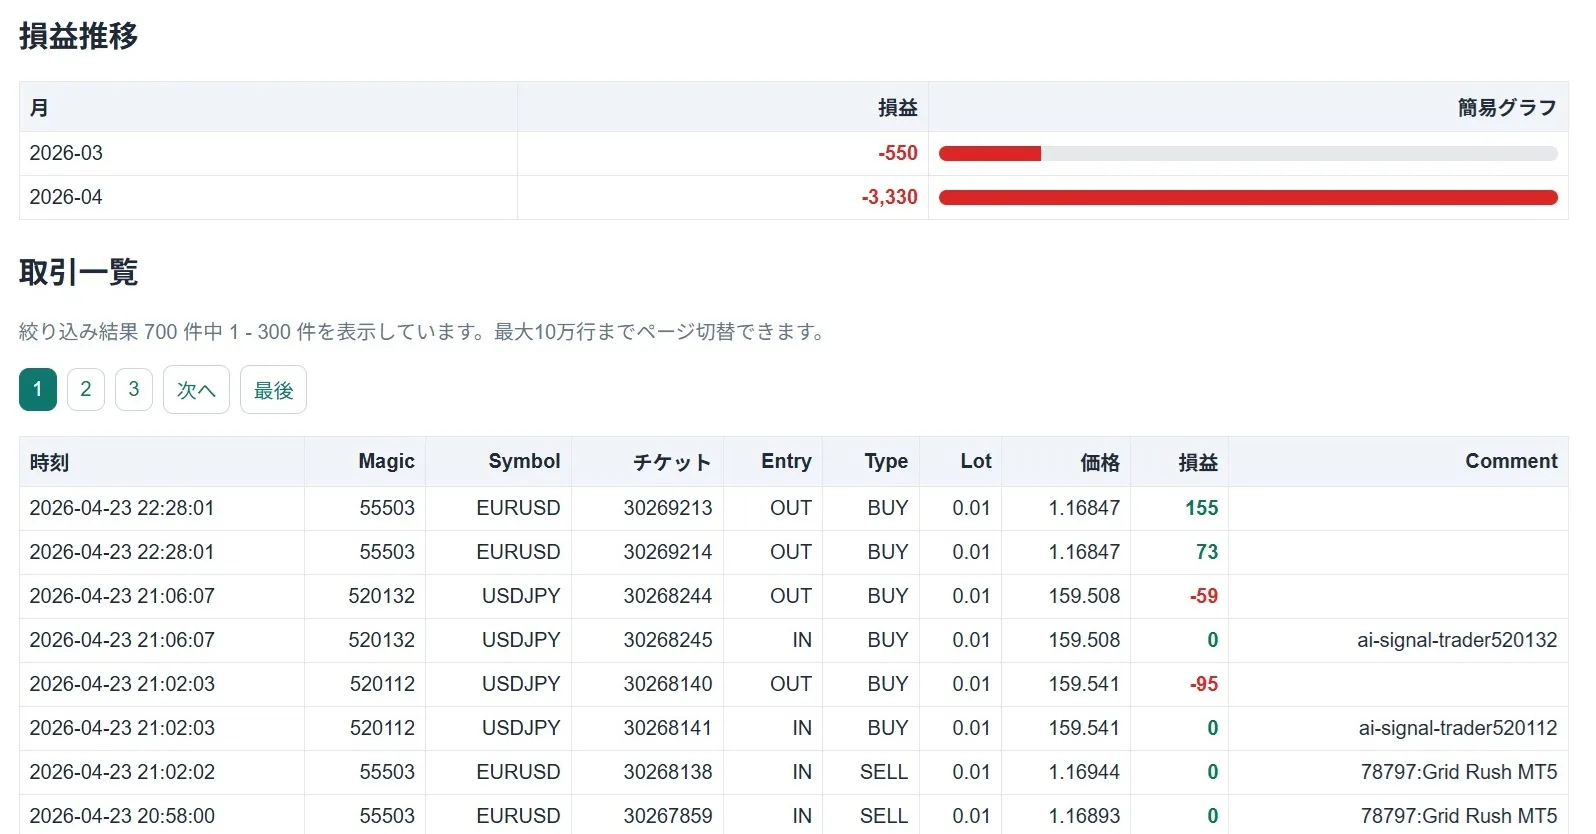Click the 価格 column header

1099,462
